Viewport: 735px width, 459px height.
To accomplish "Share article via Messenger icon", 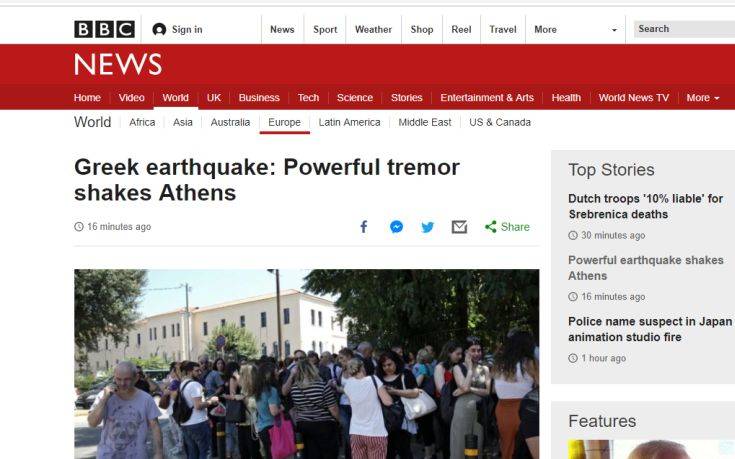I will [x=397, y=227].
